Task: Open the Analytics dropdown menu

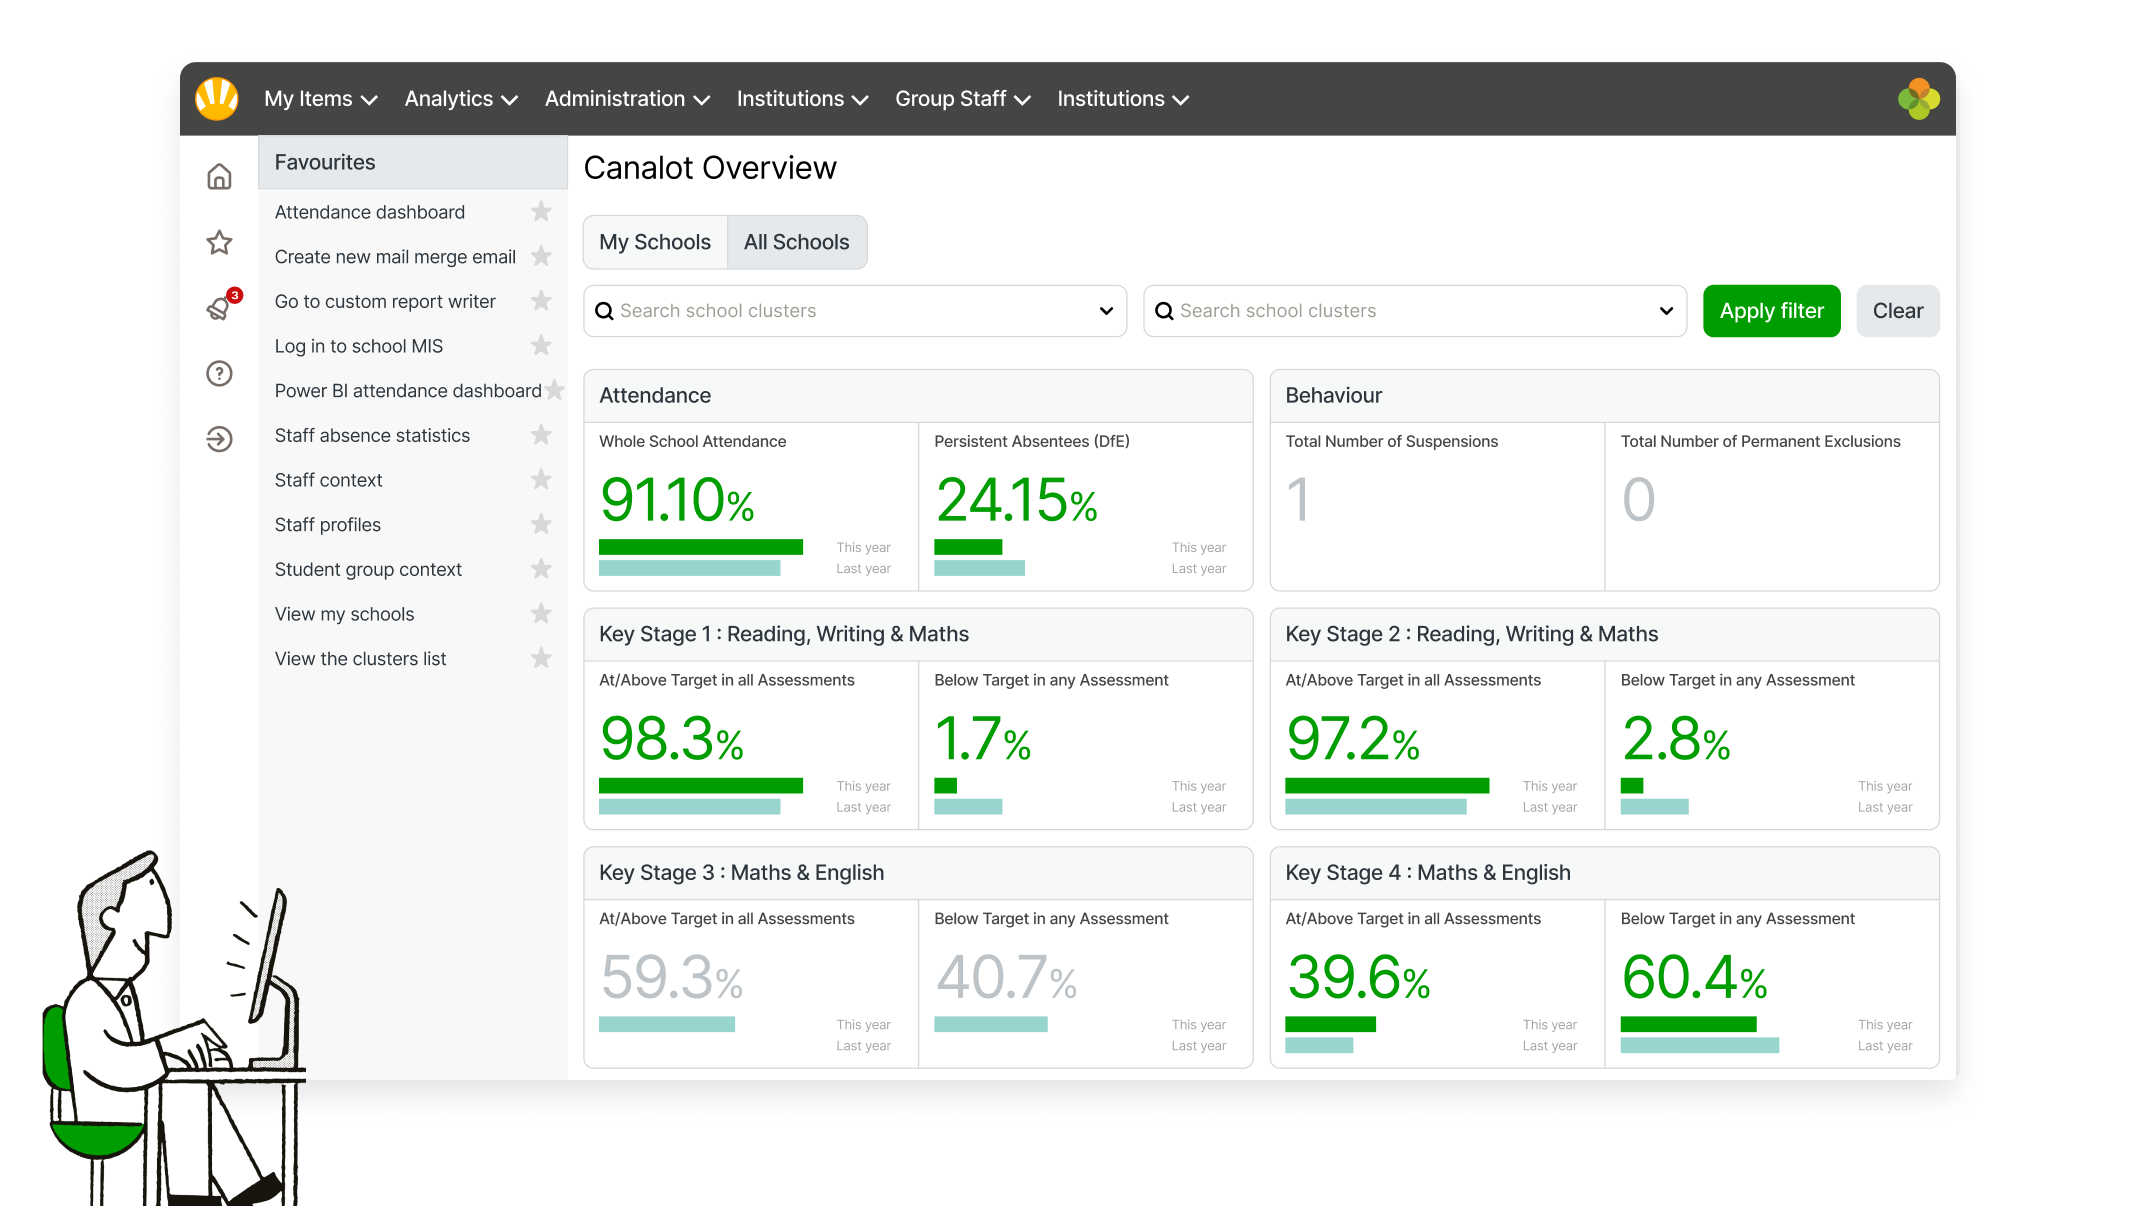Action: tap(460, 99)
